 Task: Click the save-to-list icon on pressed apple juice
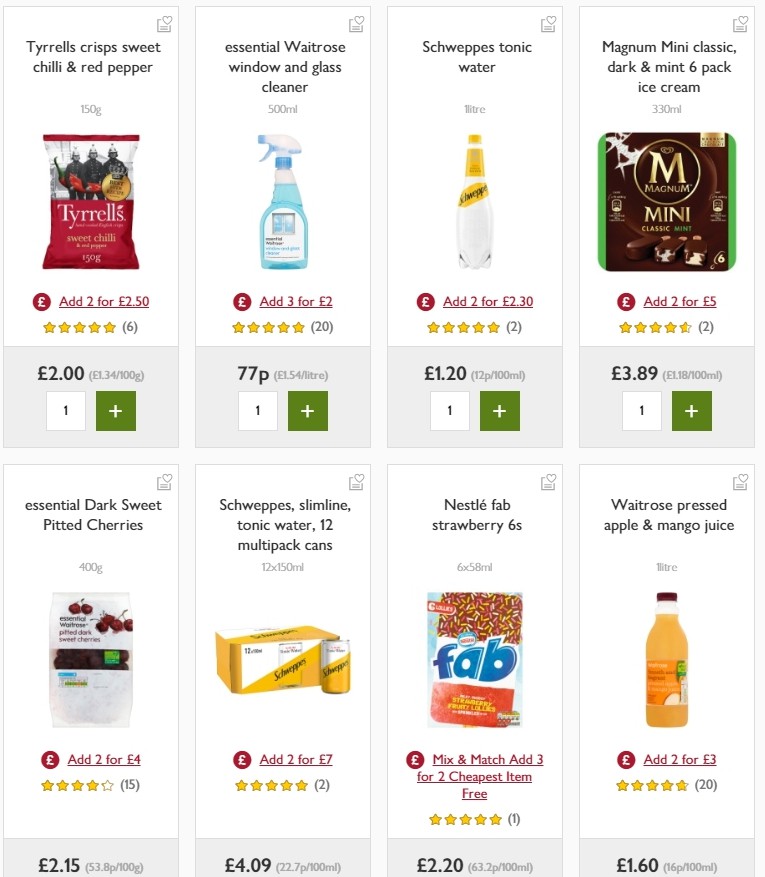(x=740, y=481)
